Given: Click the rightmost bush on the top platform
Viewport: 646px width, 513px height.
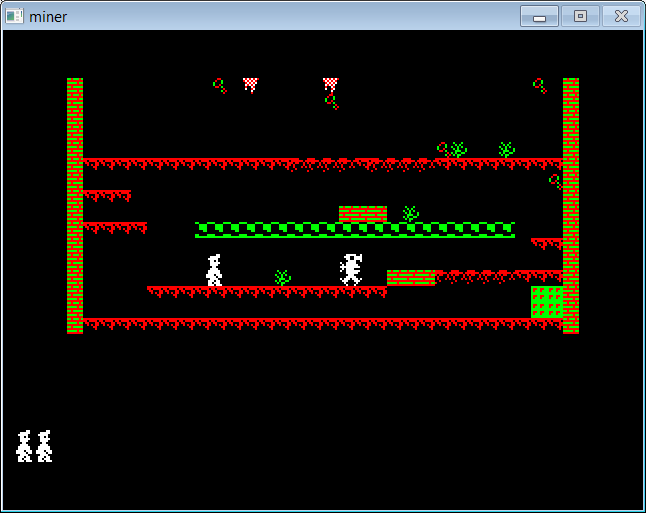Looking at the screenshot, I should (507, 150).
